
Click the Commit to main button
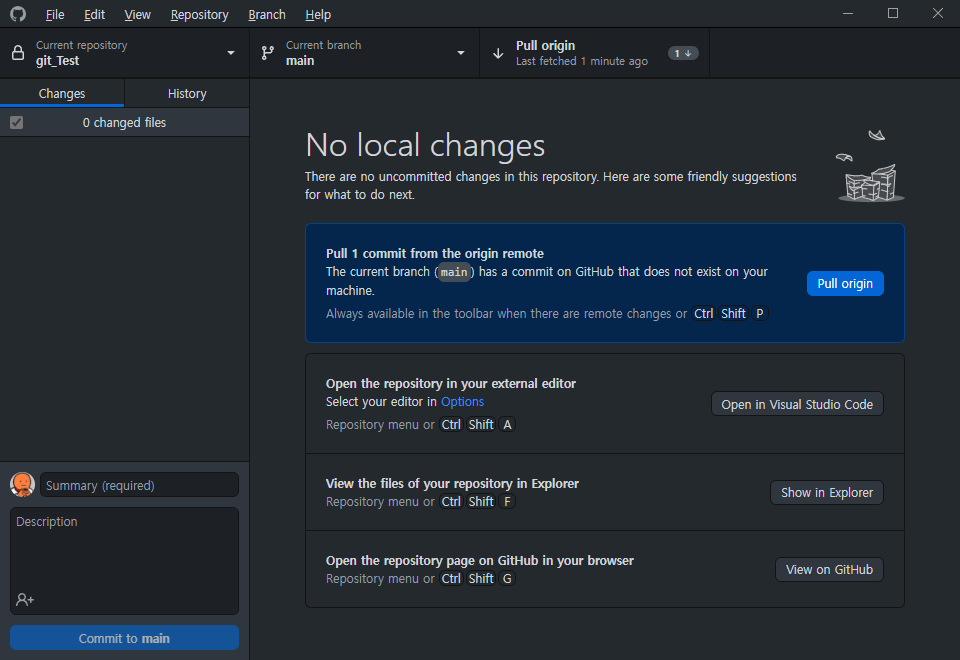pos(124,638)
